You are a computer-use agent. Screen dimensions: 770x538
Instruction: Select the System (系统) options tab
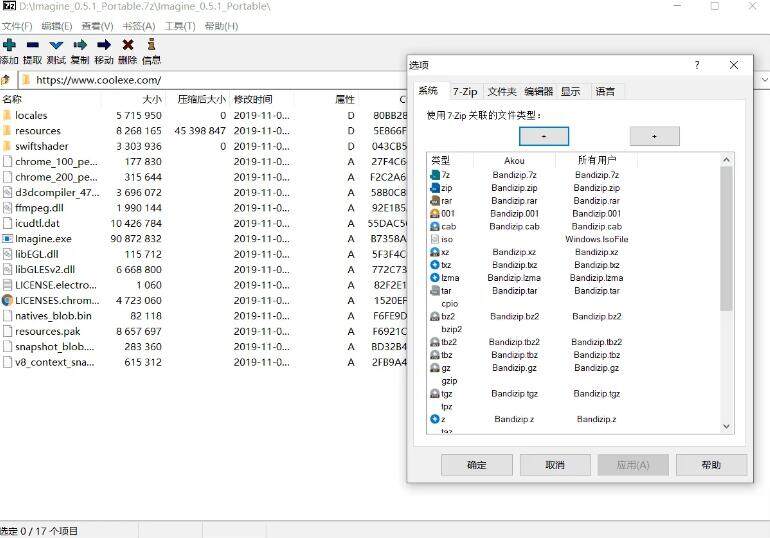[x=428, y=90]
